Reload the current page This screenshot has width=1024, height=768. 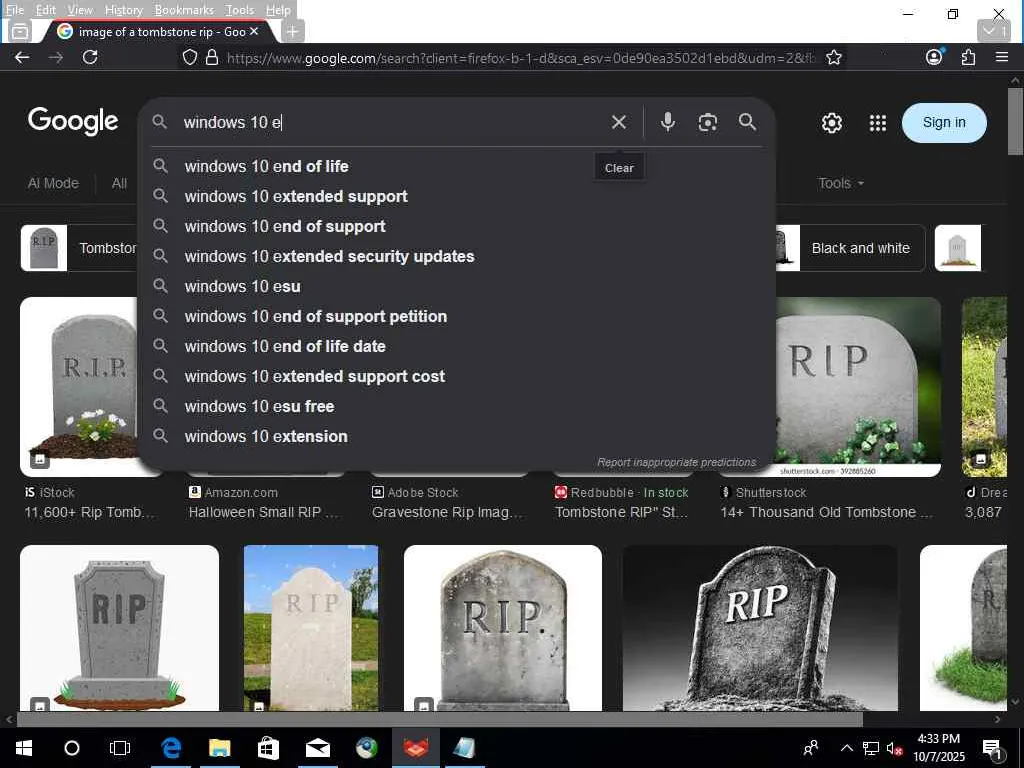point(90,57)
